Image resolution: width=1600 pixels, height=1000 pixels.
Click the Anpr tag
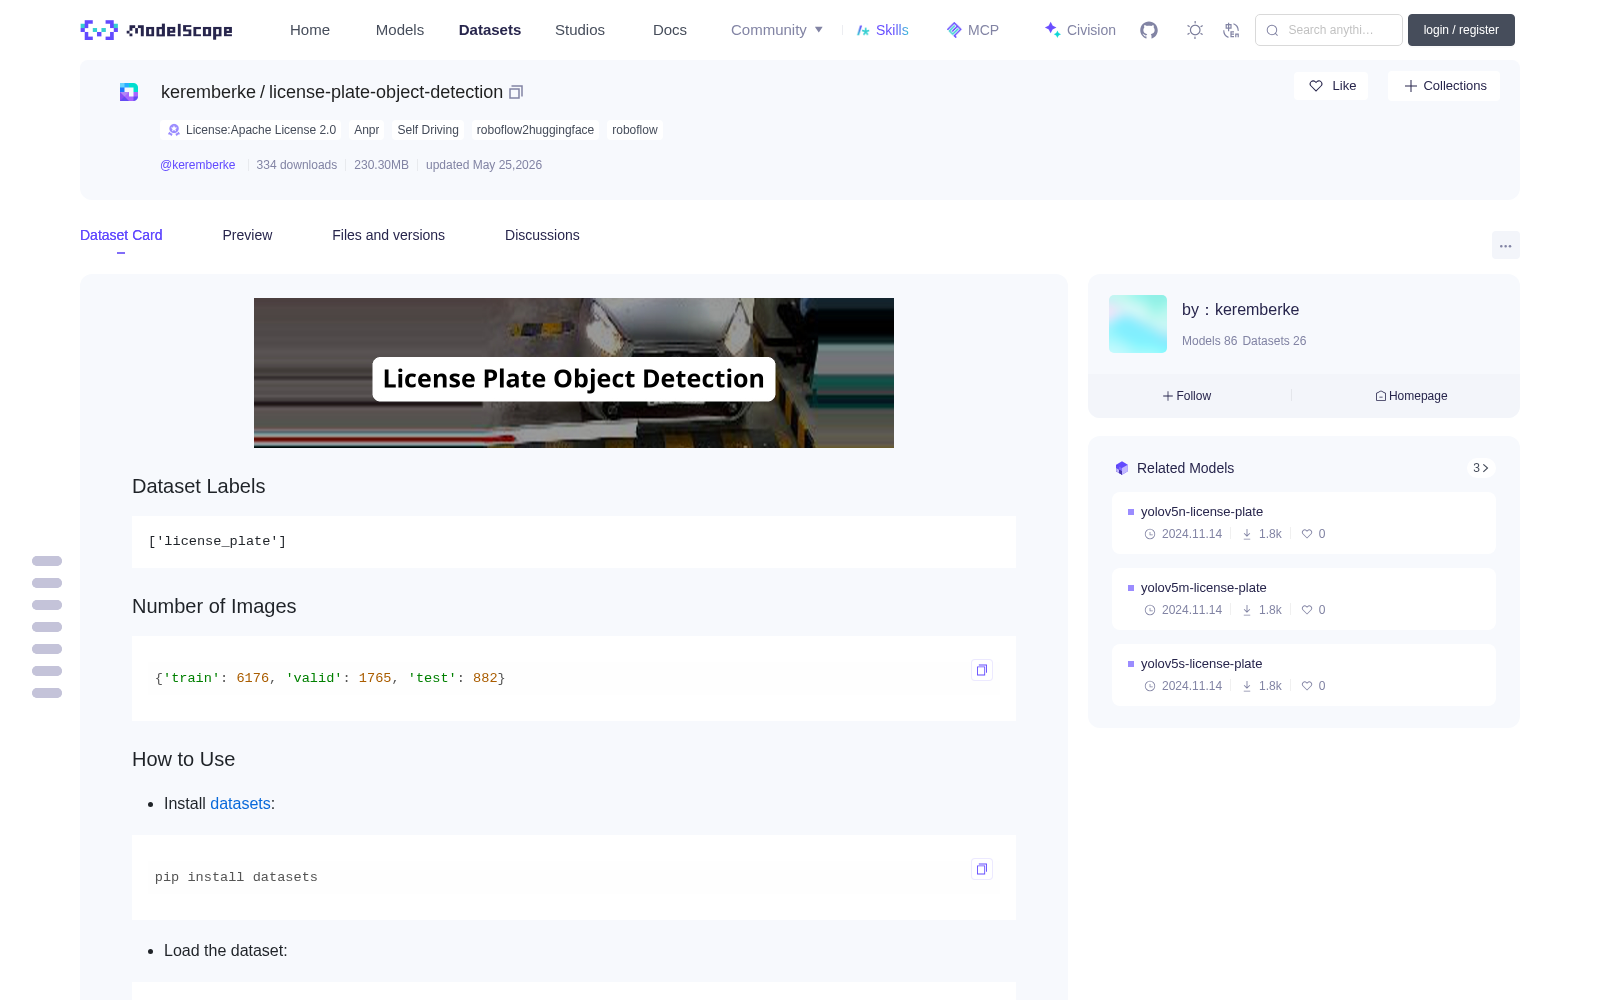coord(367,130)
